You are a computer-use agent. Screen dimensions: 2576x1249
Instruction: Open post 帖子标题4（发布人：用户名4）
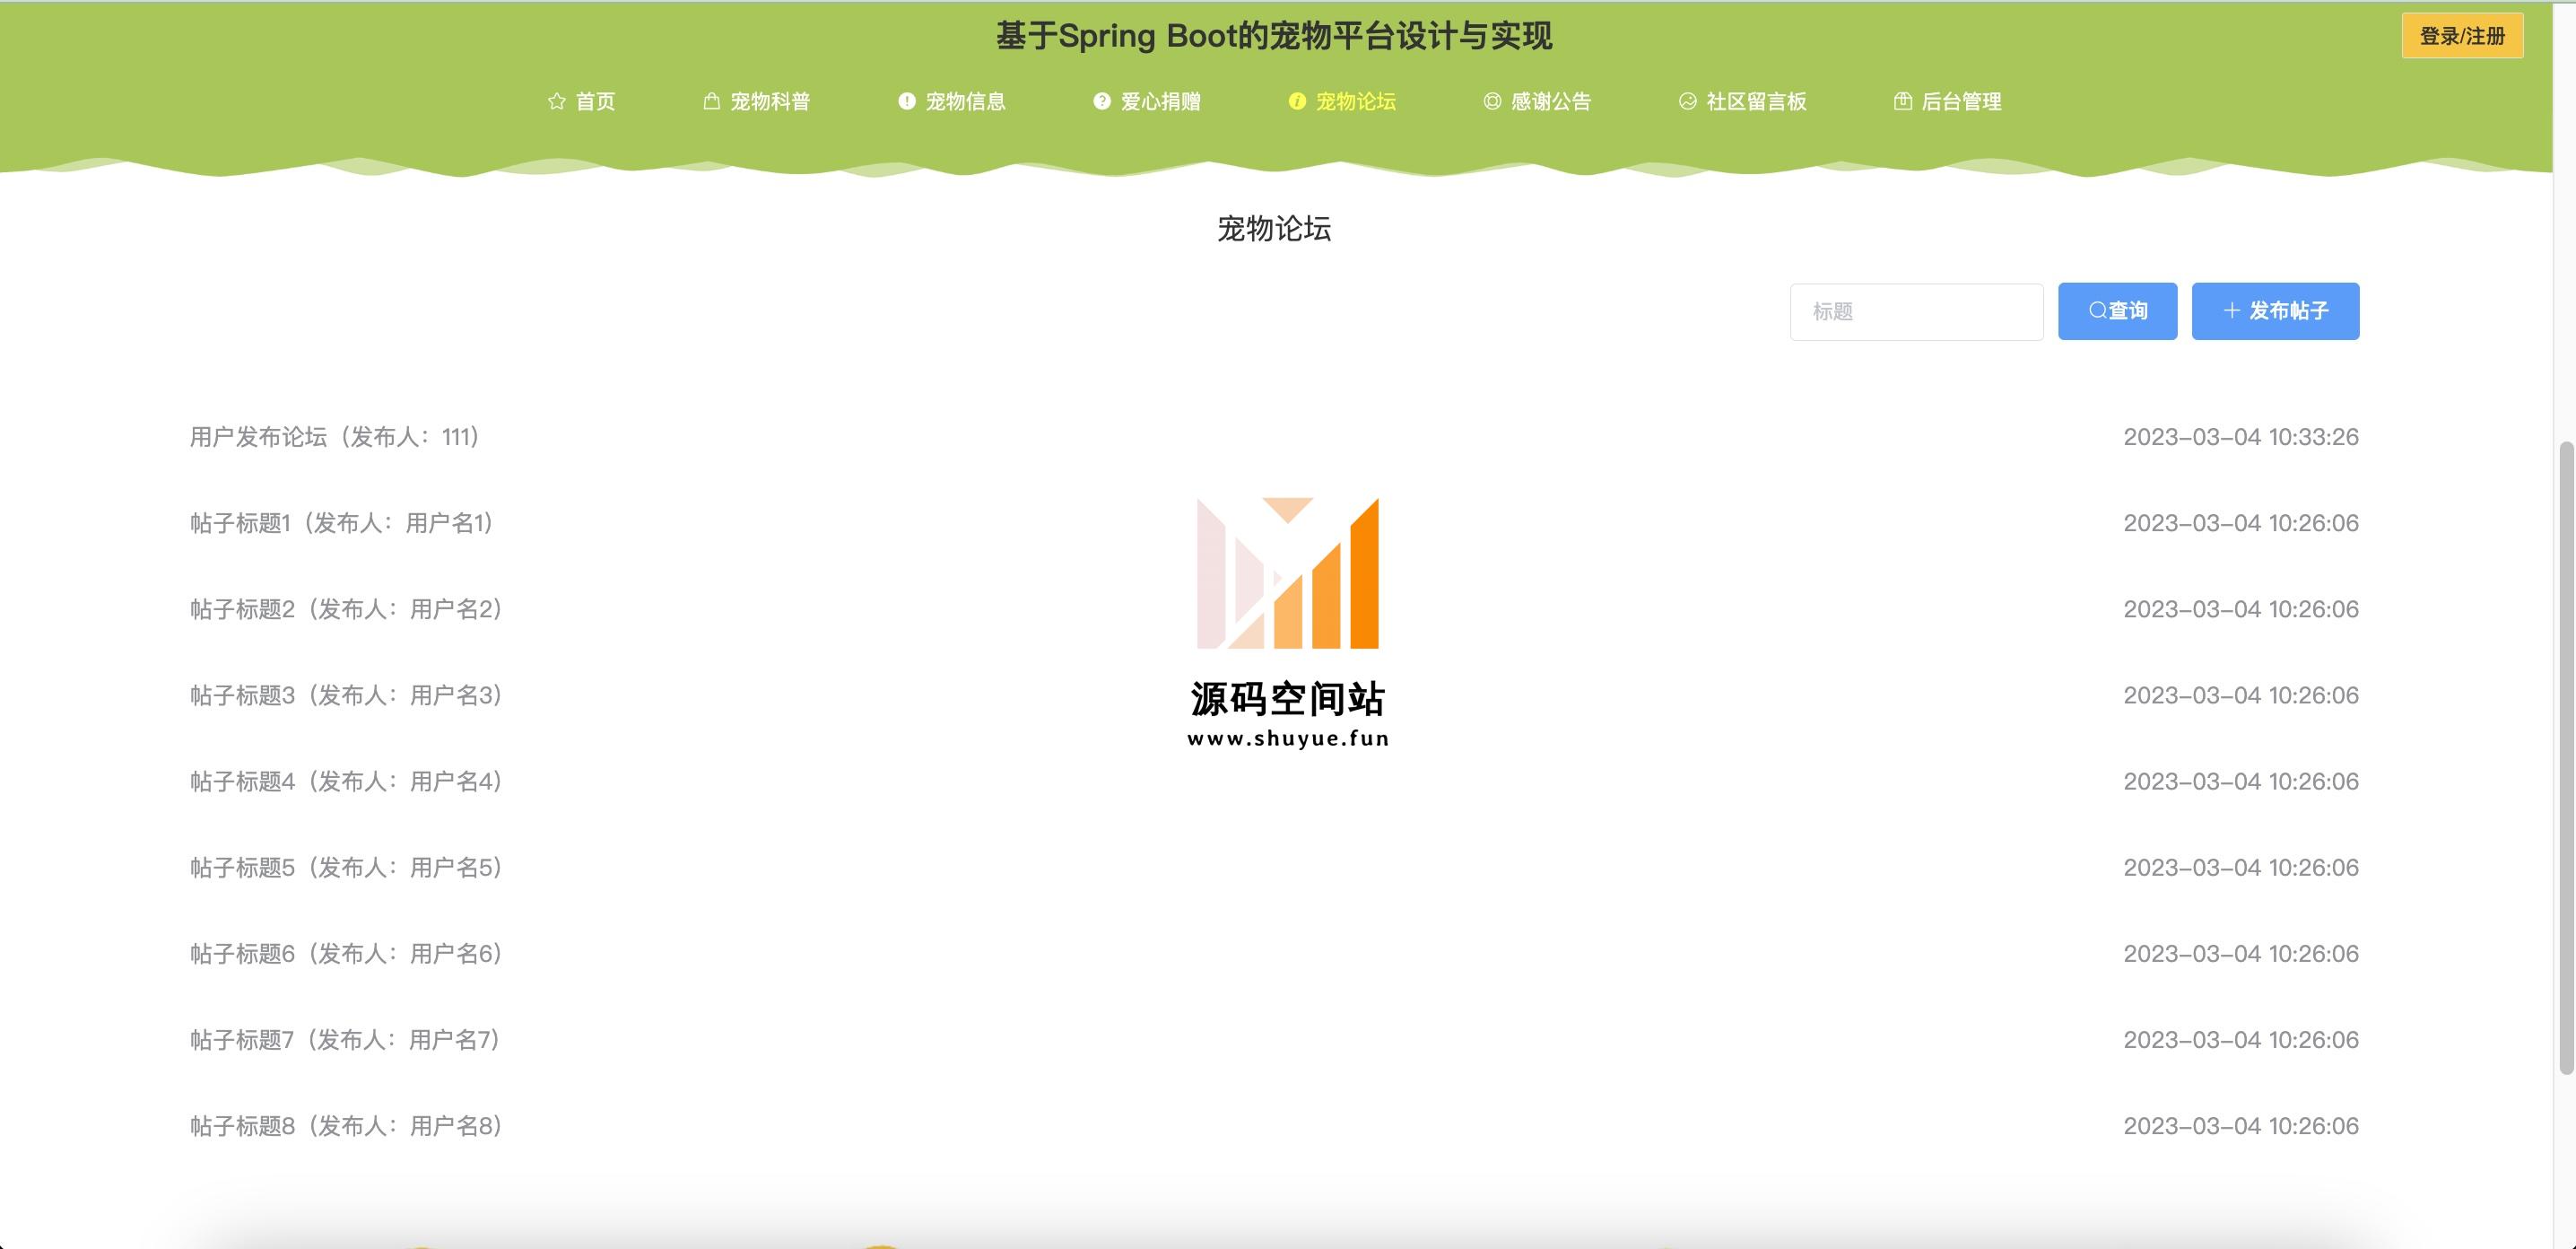tap(348, 781)
